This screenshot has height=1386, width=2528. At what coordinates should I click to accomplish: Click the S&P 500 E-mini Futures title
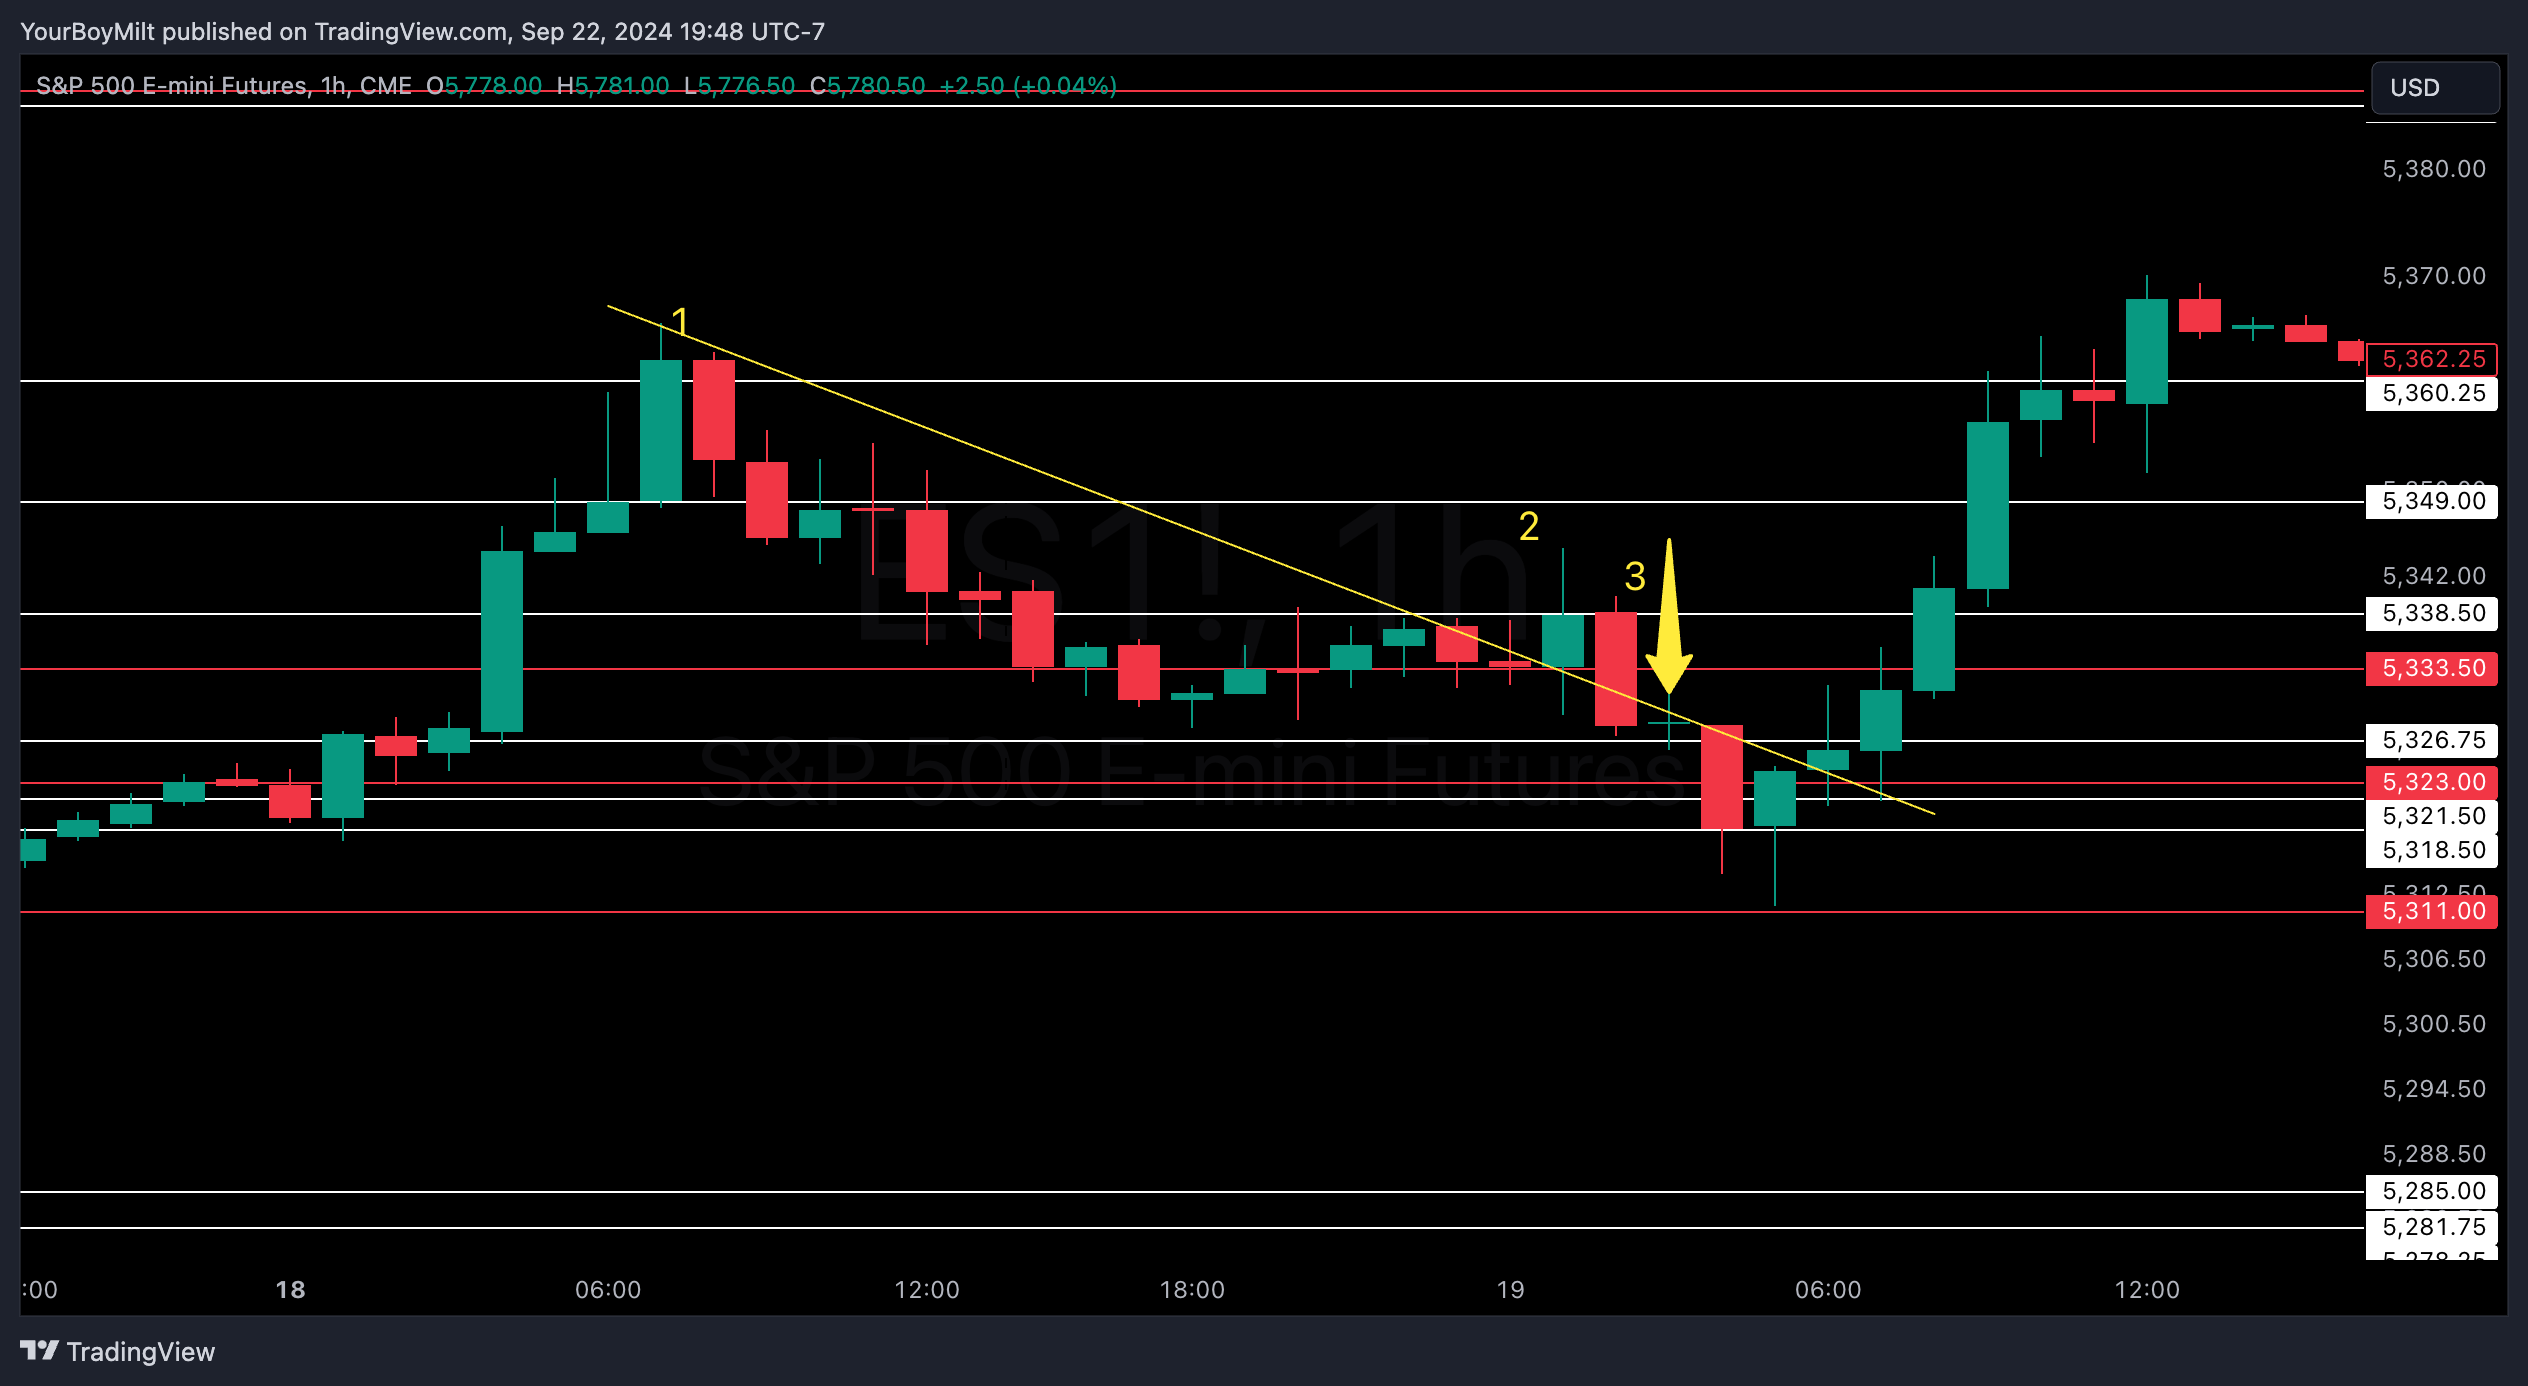170,86
